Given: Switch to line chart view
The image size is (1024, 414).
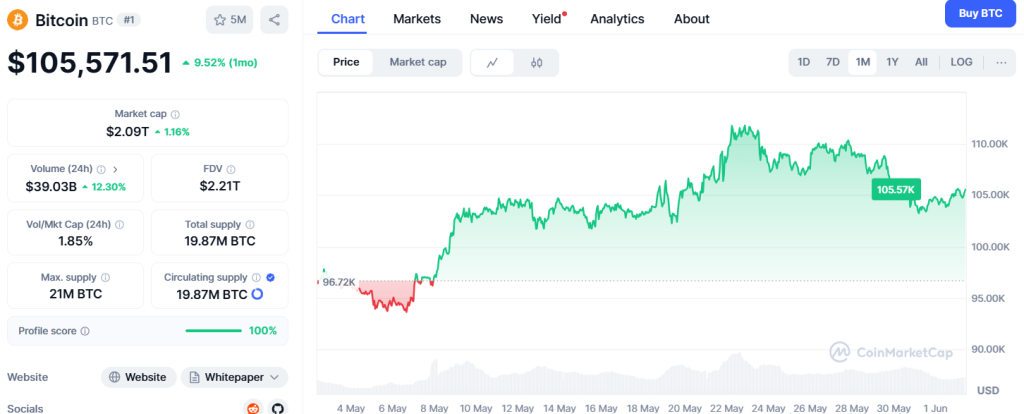Looking at the screenshot, I should [x=492, y=62].
